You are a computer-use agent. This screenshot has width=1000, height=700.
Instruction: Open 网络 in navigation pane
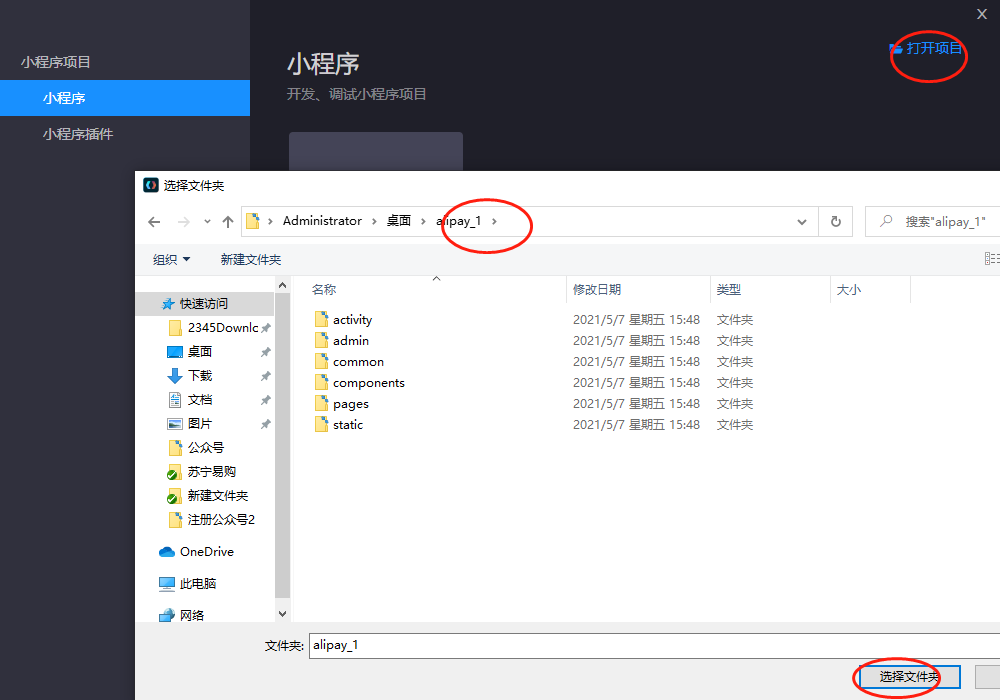(192, 616)
